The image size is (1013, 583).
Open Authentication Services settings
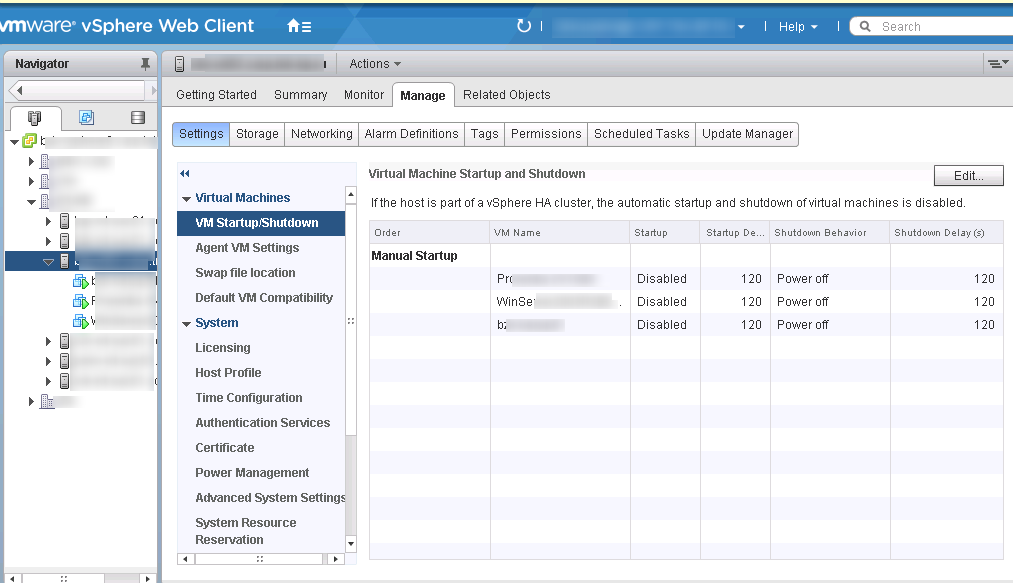point(261,423)
